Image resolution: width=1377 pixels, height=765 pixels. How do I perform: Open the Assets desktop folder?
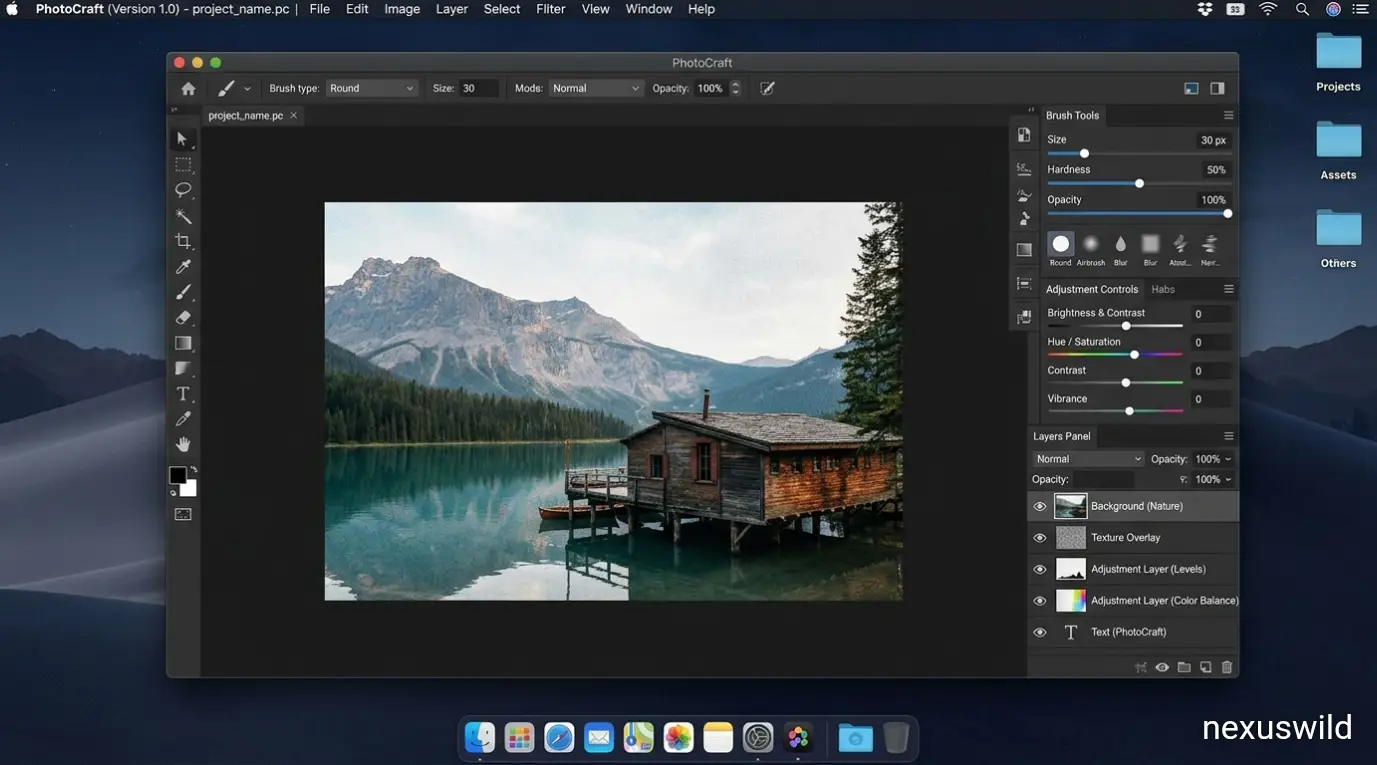point(1338,150)
